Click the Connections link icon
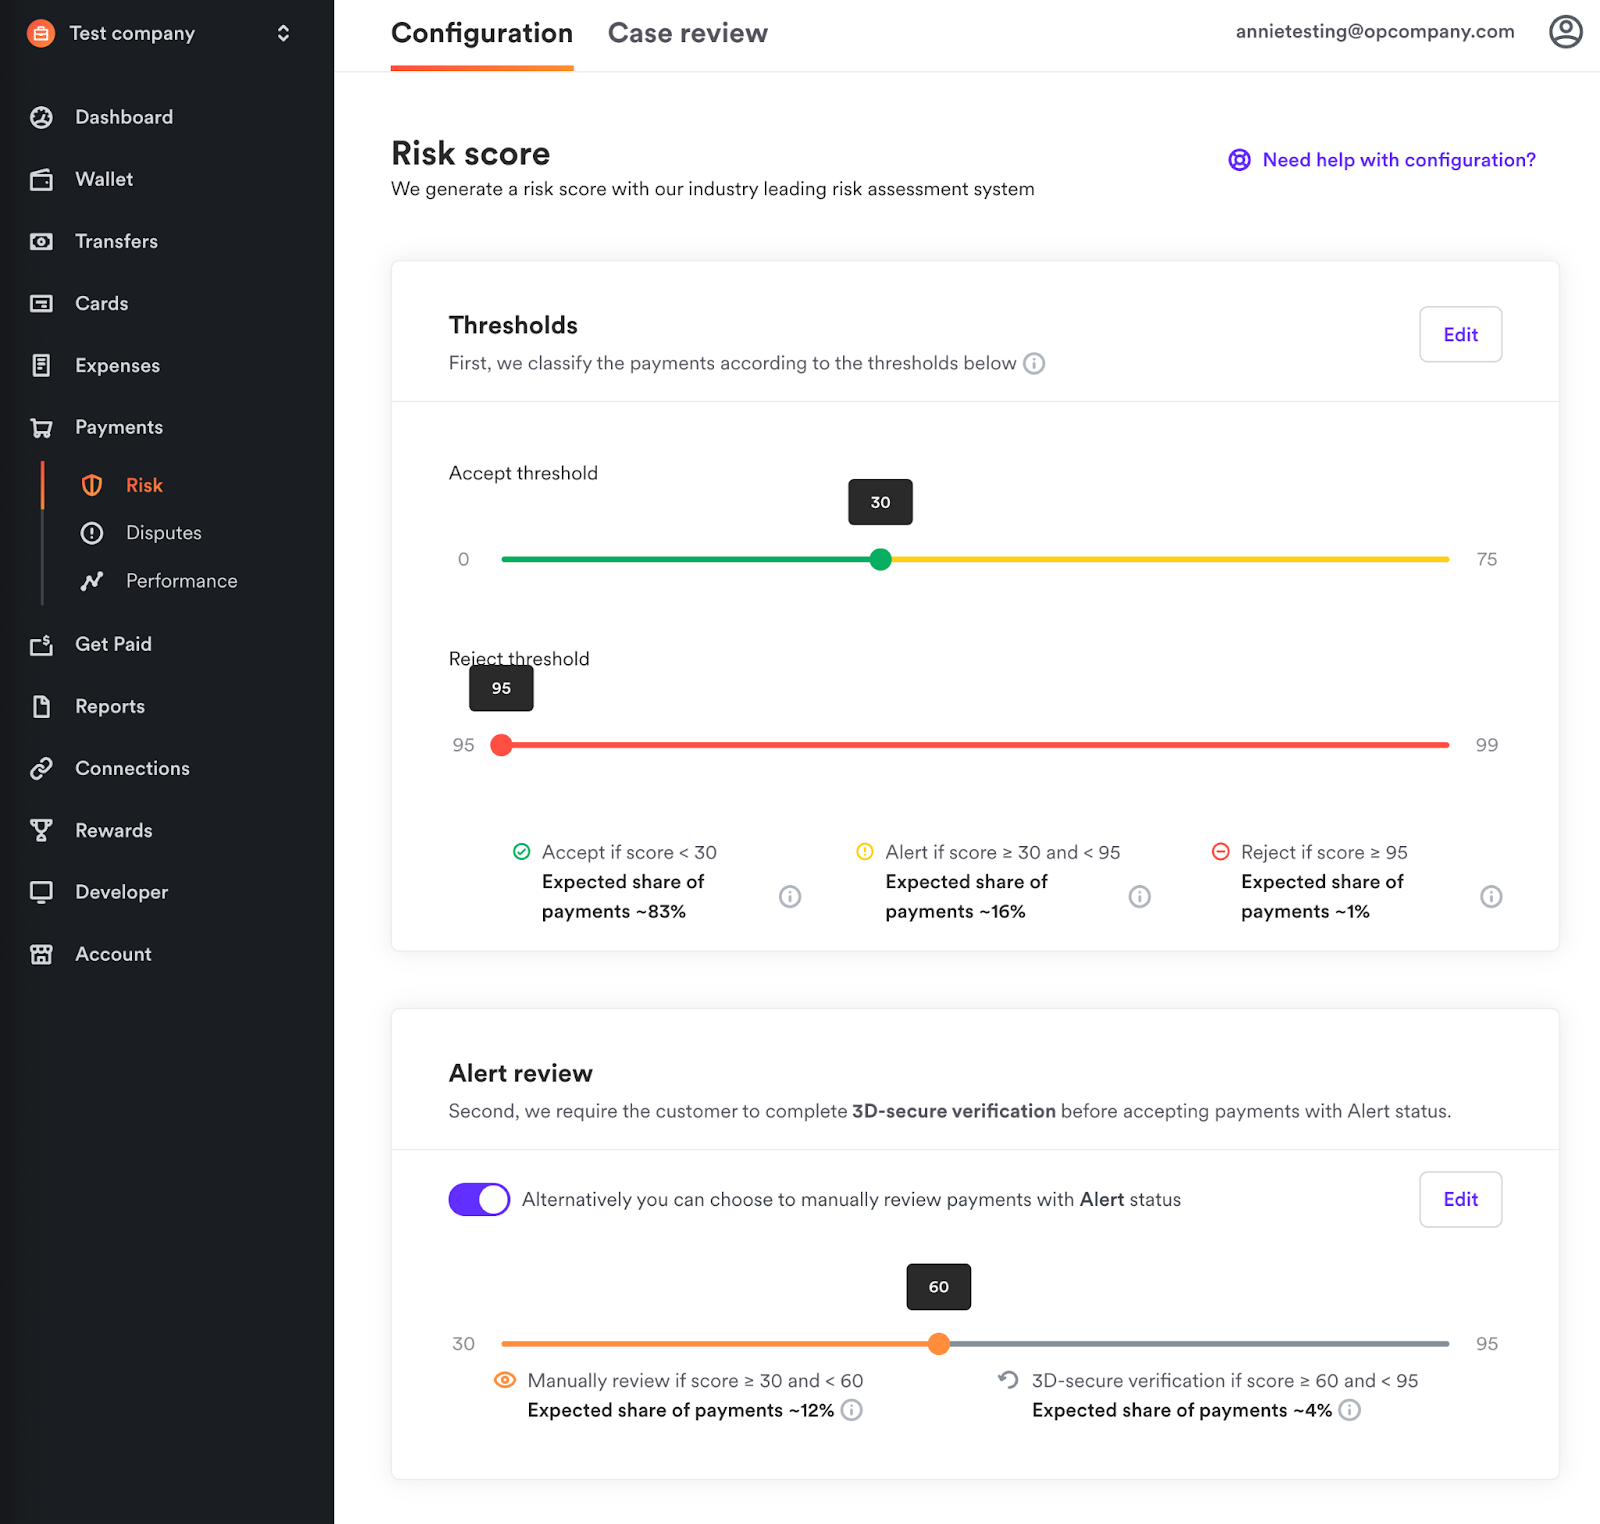This screenshot has height=1524, width=1600. [x=41, y=769]
